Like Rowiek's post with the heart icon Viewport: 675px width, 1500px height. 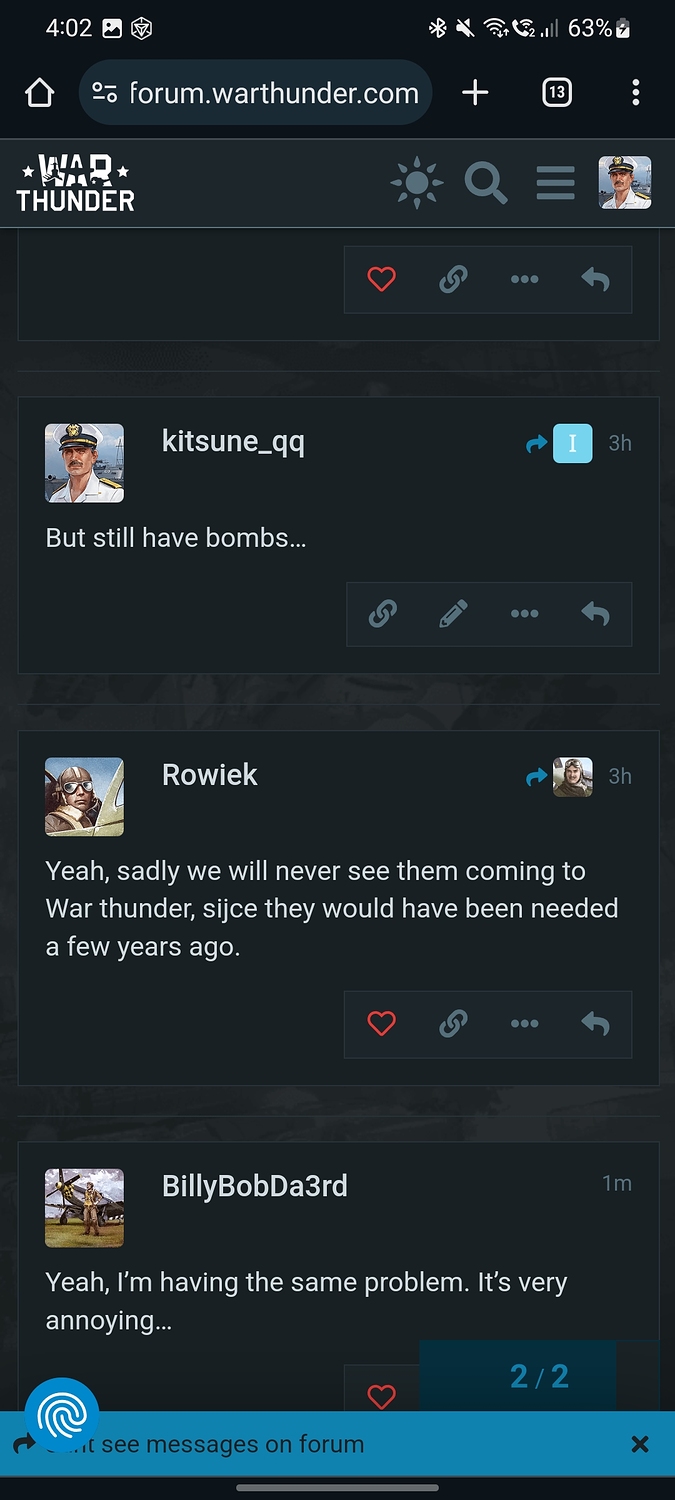(381, 1023)
